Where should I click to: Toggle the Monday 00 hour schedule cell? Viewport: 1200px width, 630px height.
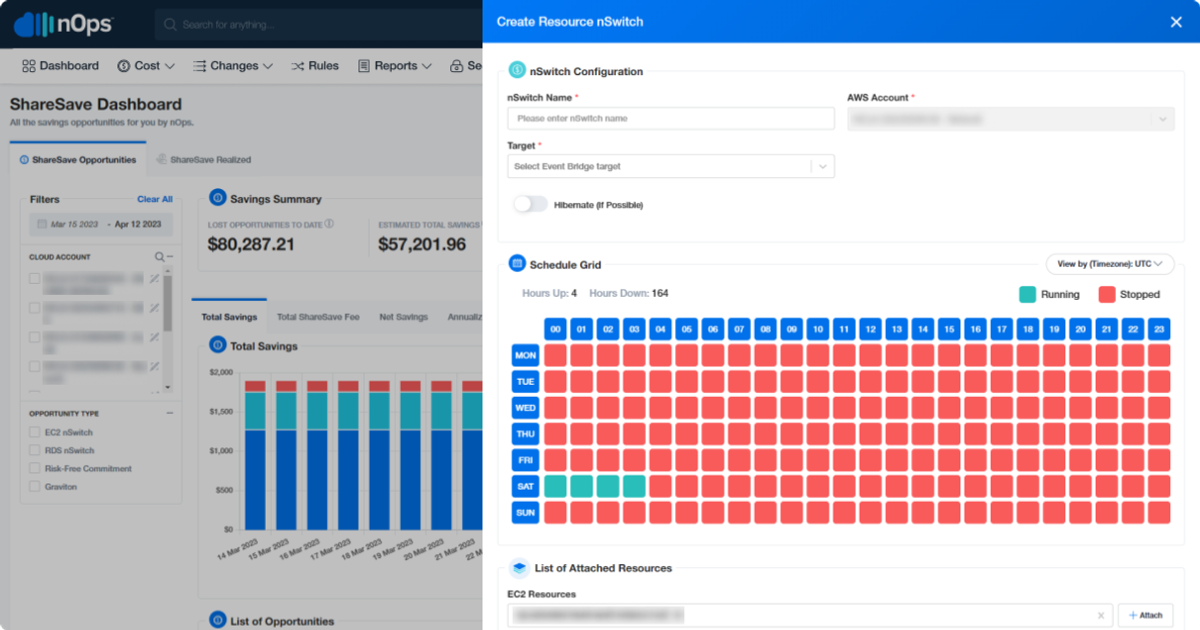(555, 355)
